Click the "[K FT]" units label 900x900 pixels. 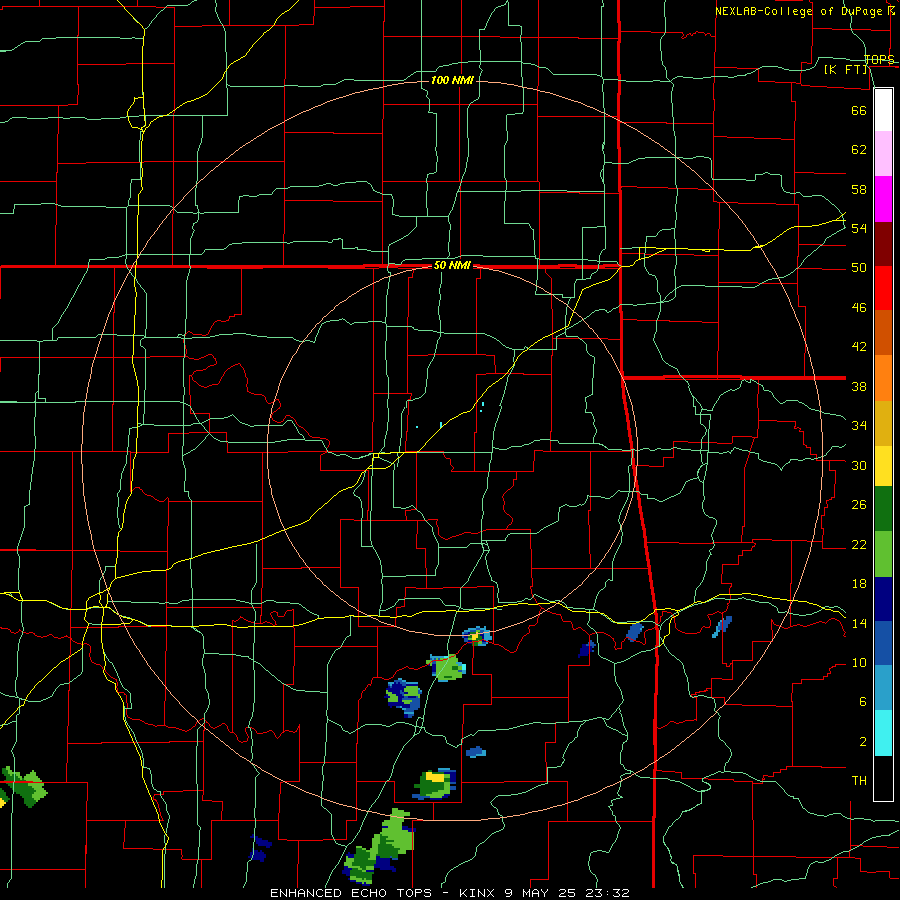pos(846,69)
